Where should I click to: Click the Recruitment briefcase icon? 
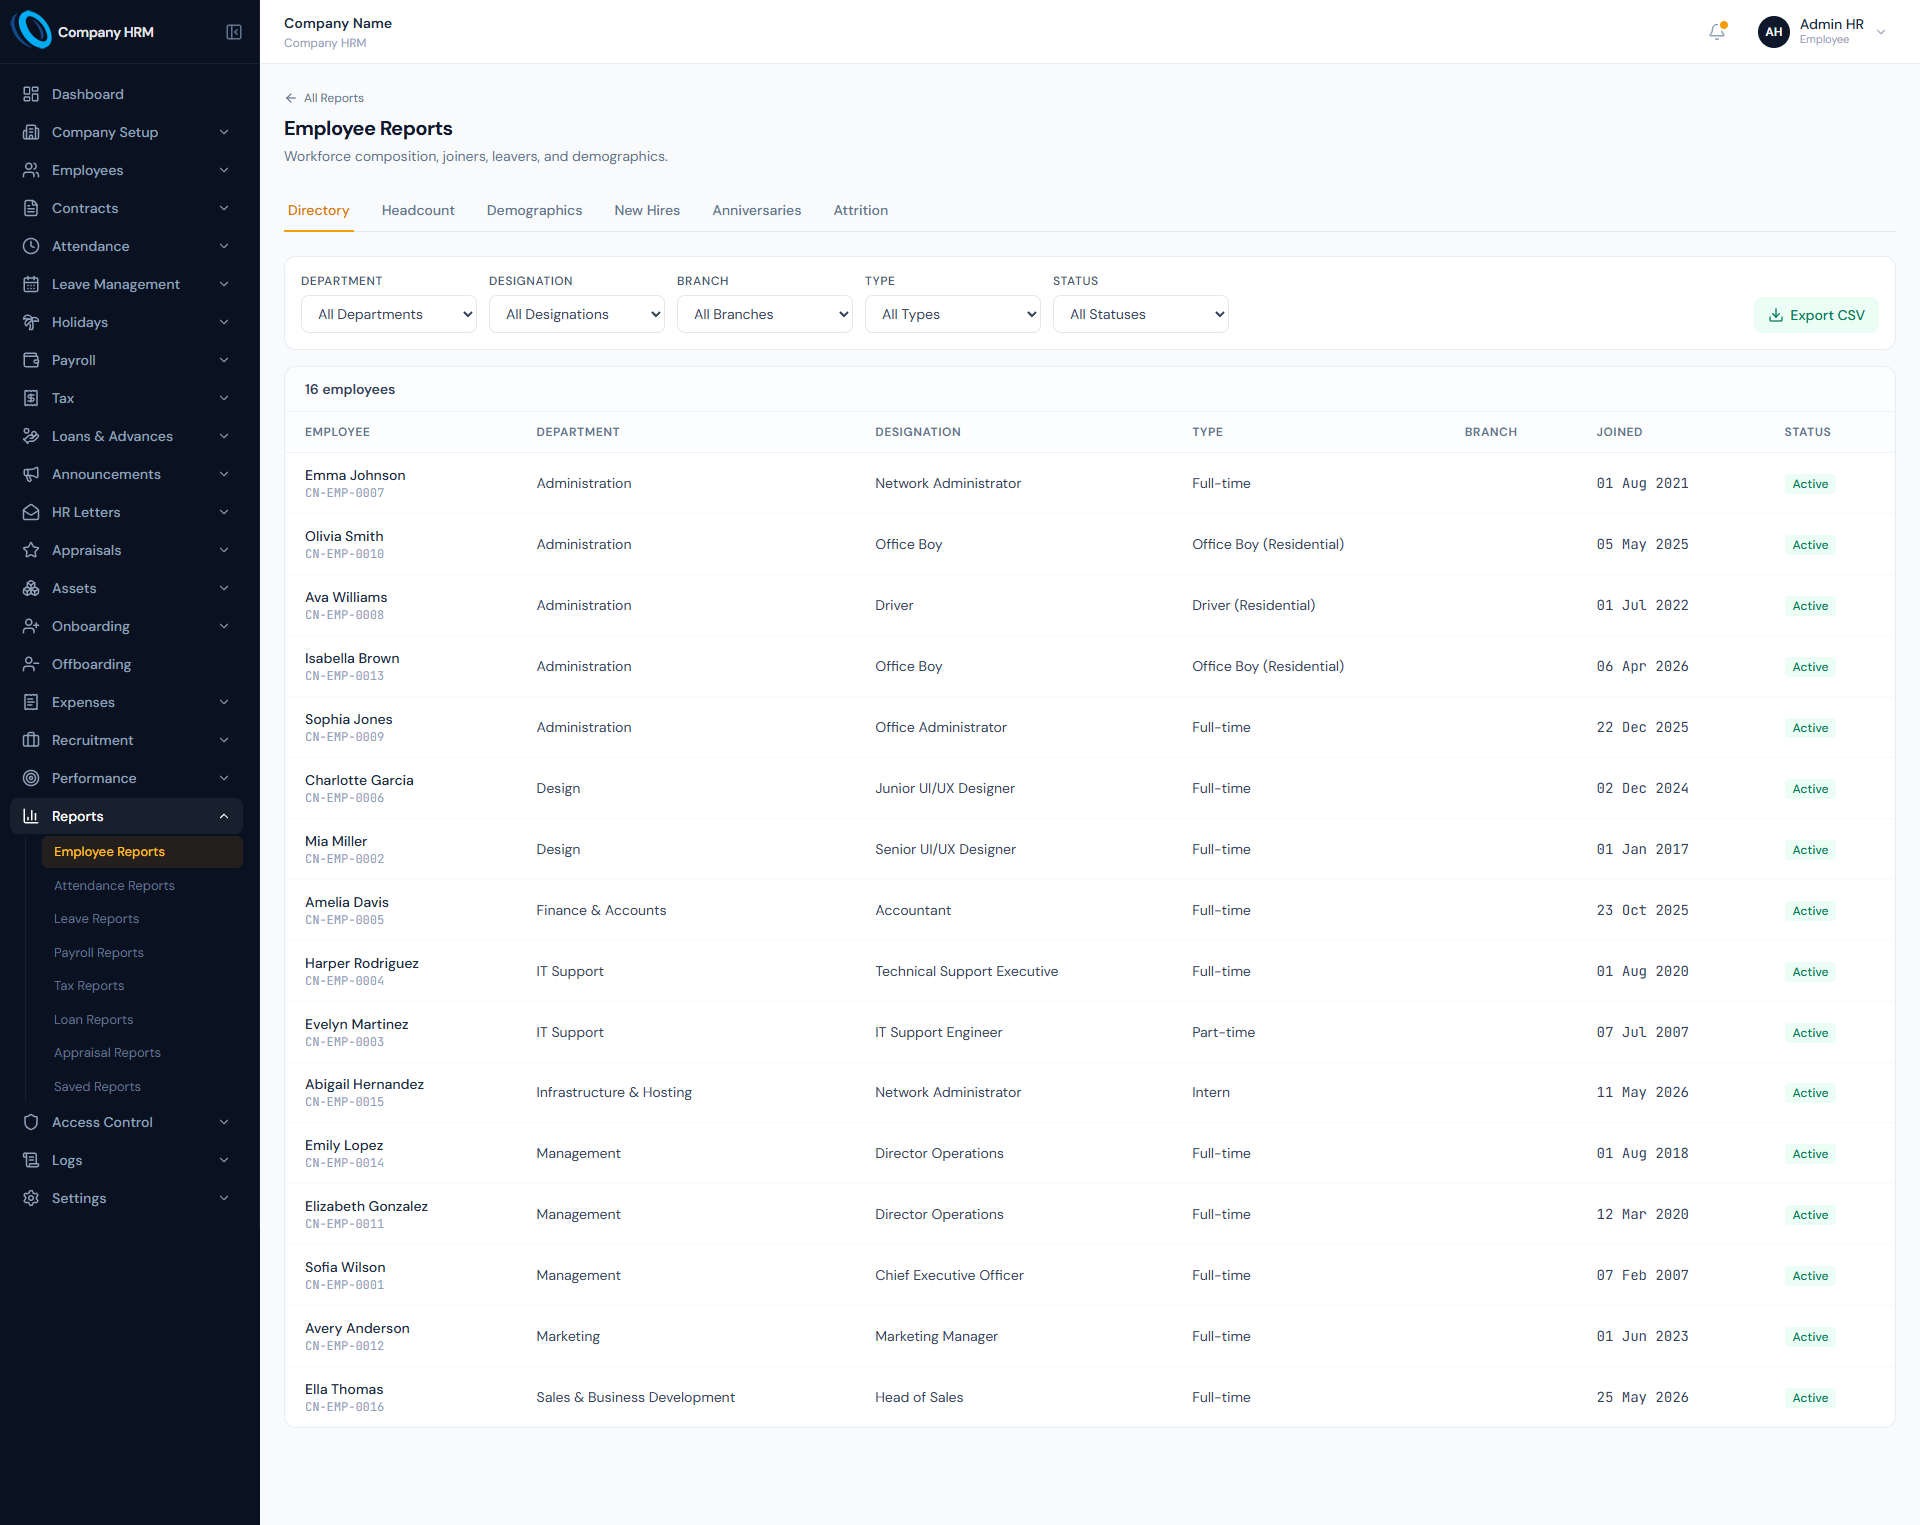point(31,740)
